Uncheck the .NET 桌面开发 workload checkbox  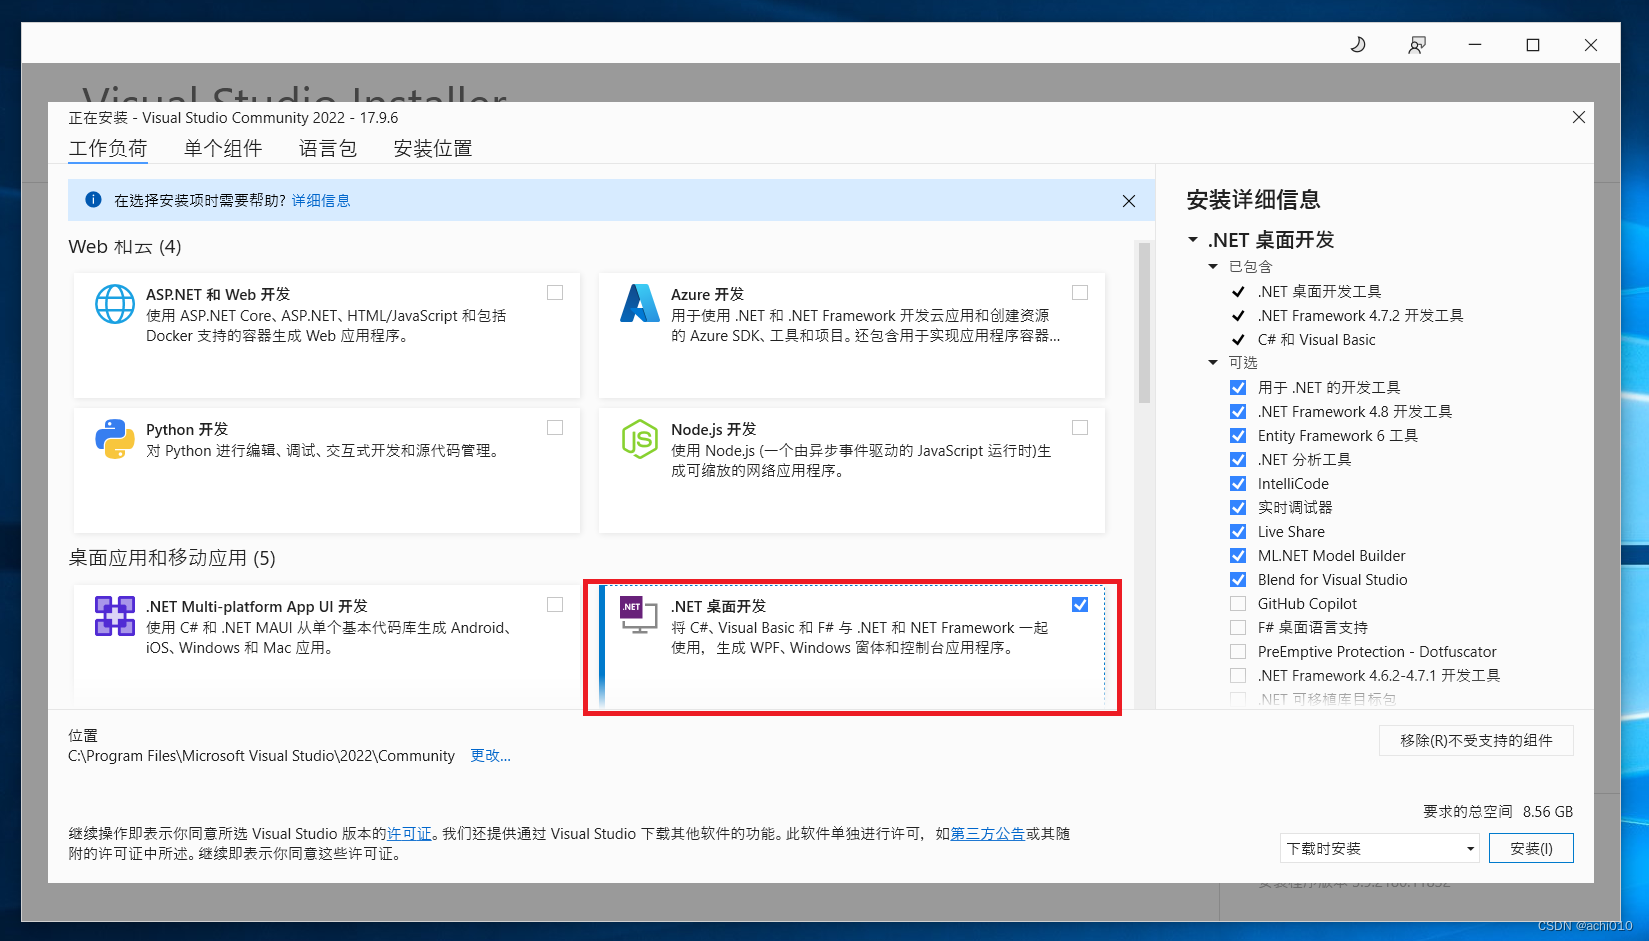pyautogui.click(x=1080, y=605)
